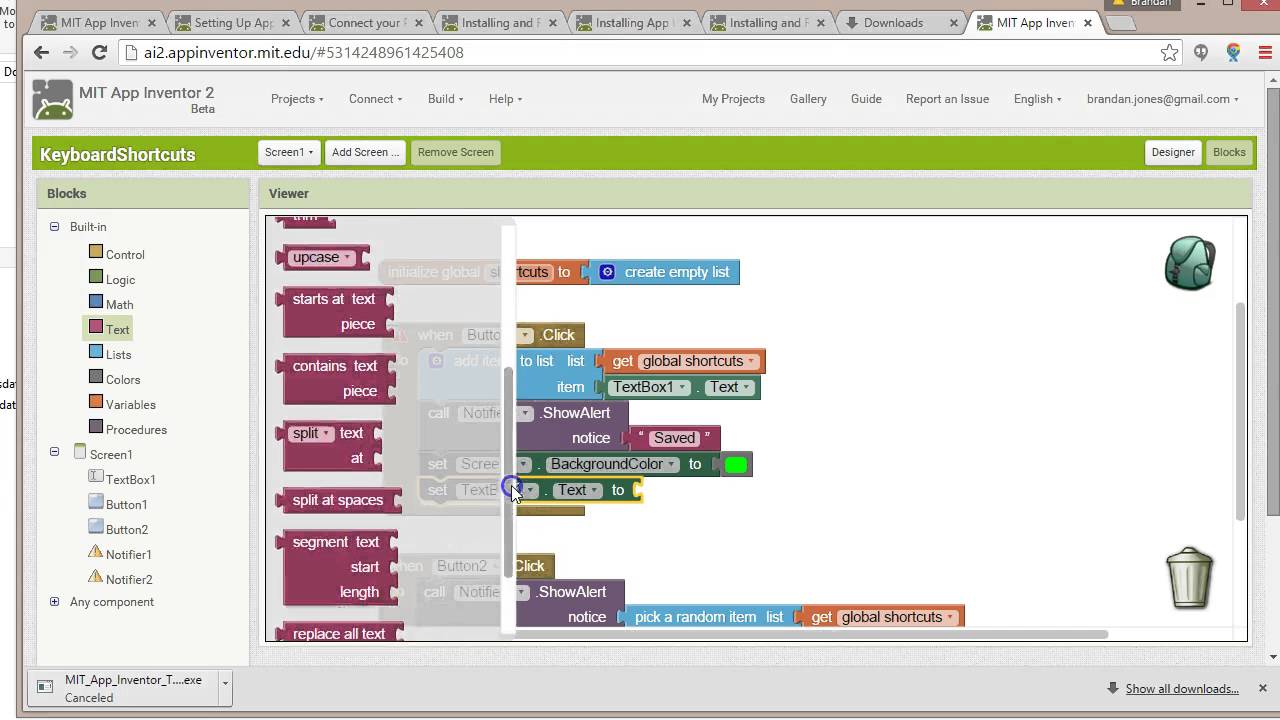Image resolution: width=1280 pixels, height=720 pixels.
Task: Open the Report an Issue link
Action: (947, 99)
